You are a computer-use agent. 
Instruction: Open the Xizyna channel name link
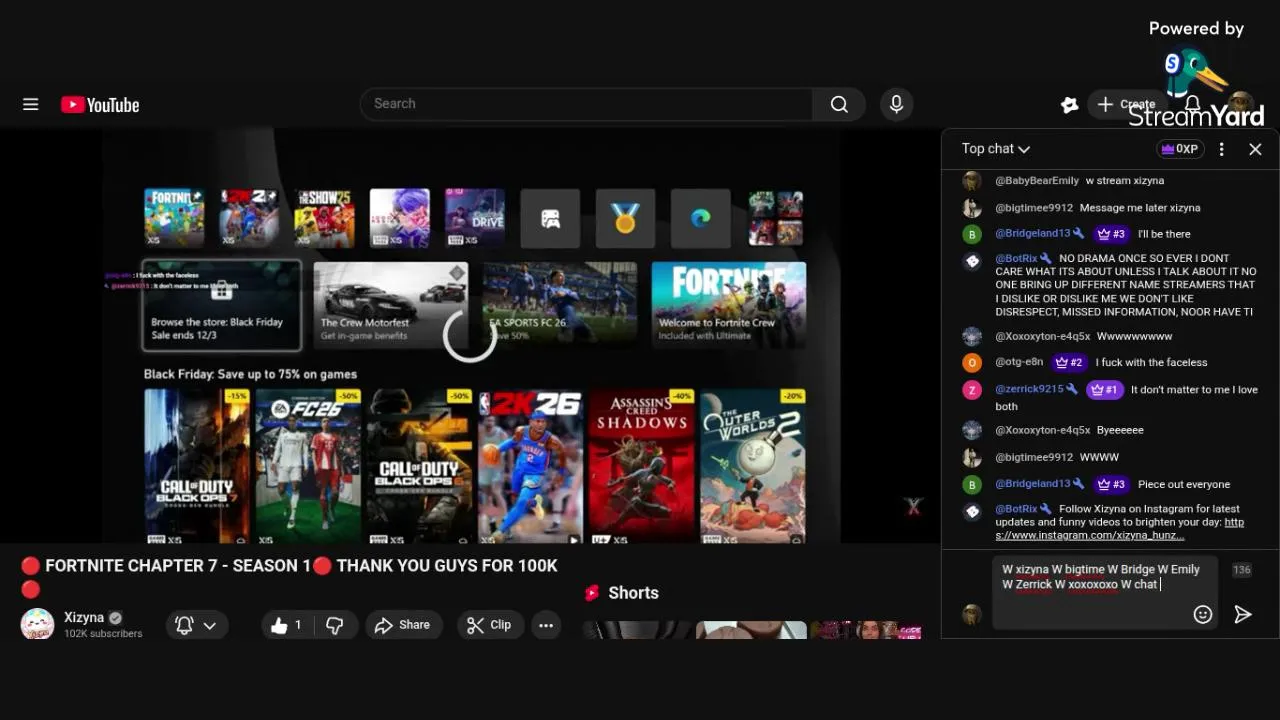click(84, 618)
